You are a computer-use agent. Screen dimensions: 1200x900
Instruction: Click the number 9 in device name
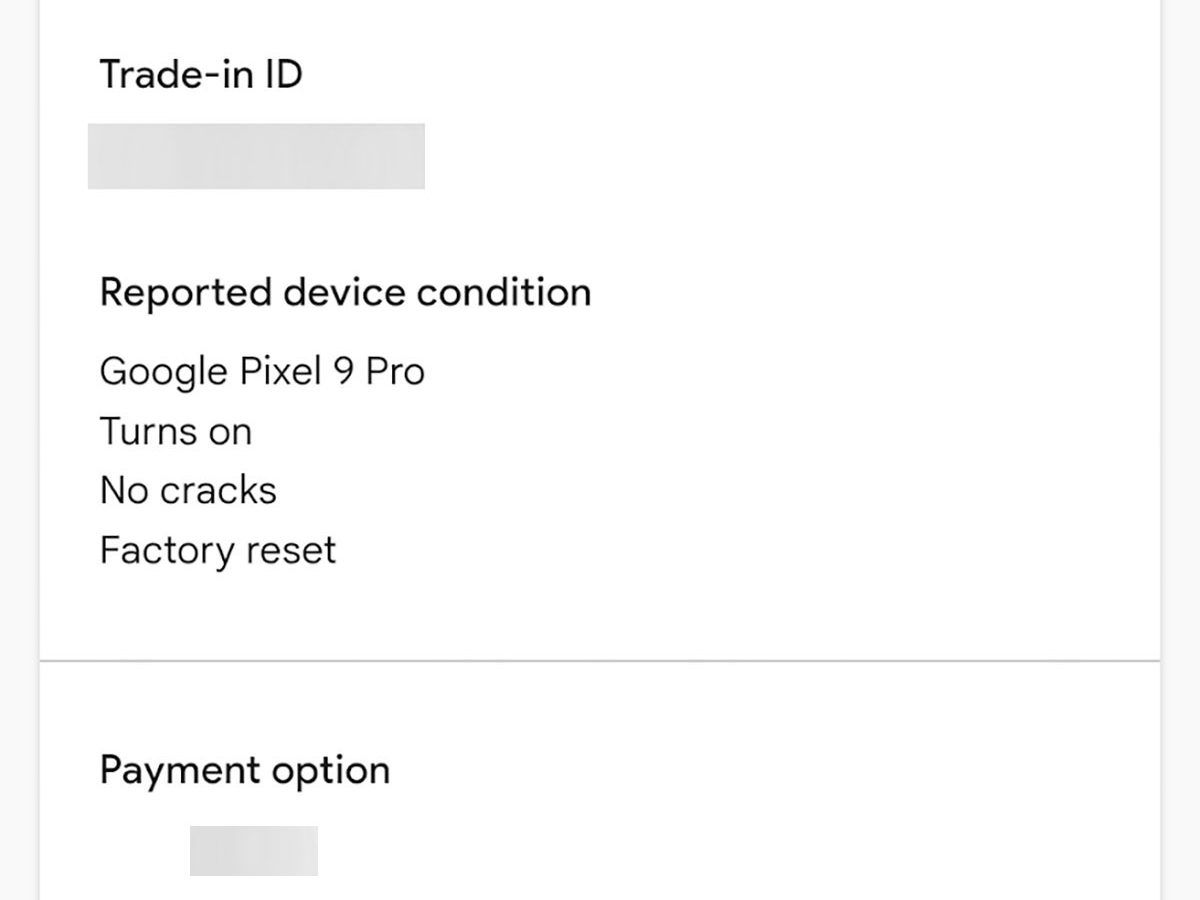(x=344, y=372)
